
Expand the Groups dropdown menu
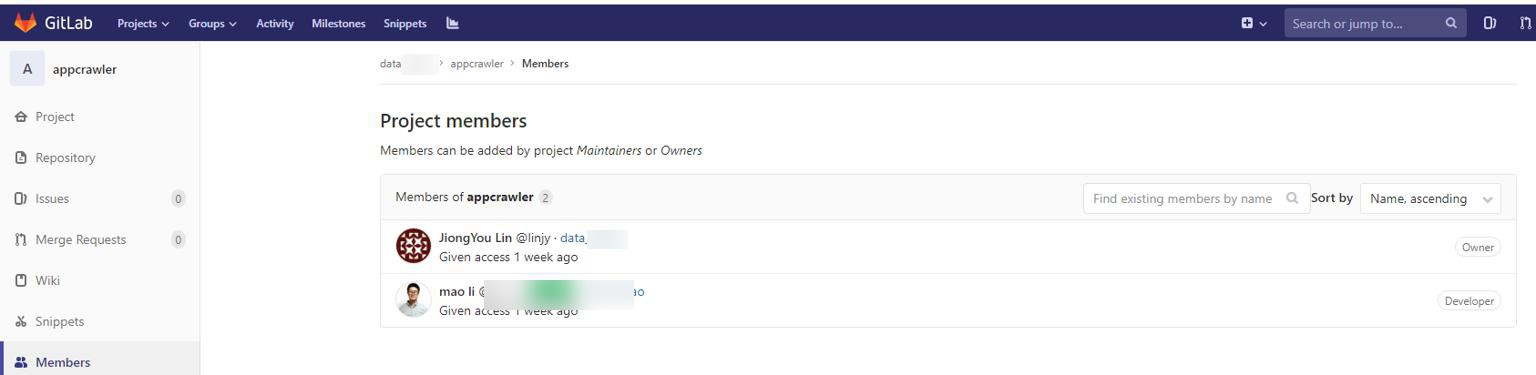coord(212,23)
